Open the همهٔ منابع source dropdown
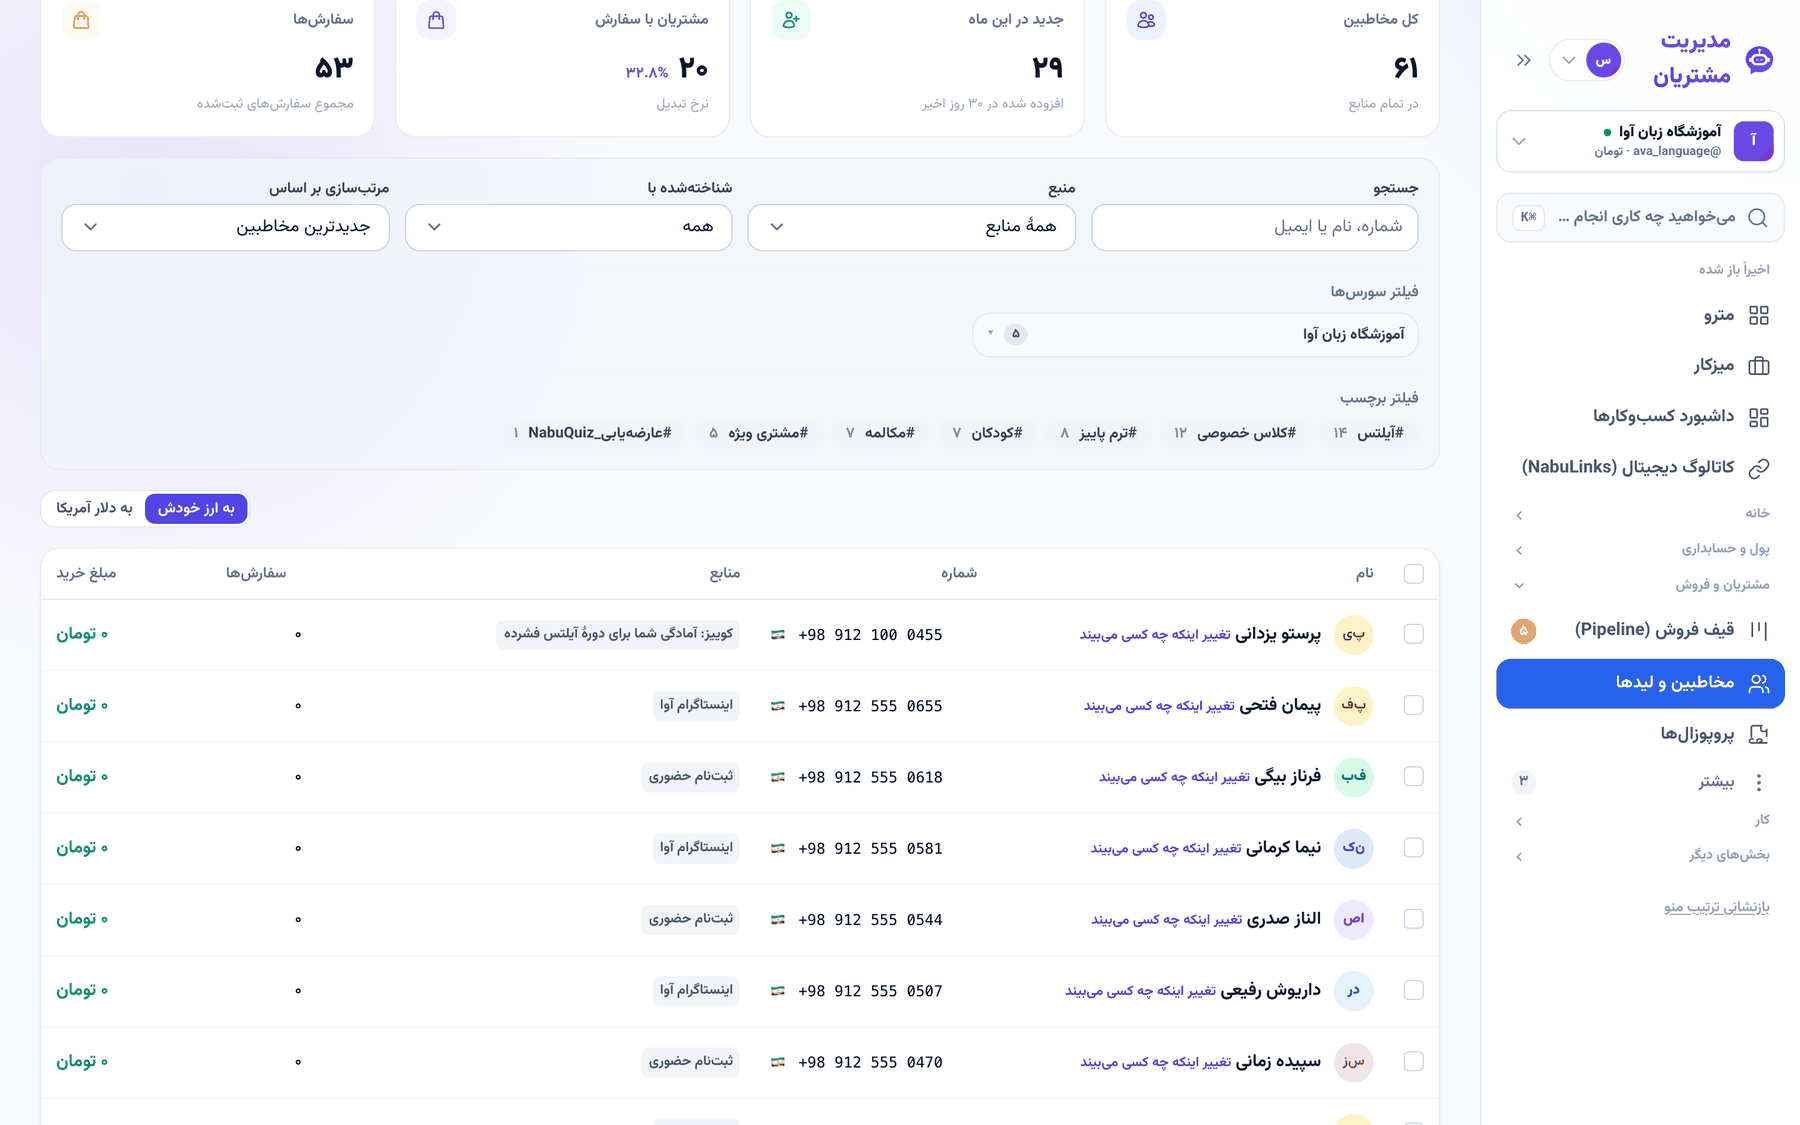This screenshot has height=1125, width=1800. [912, 227]
